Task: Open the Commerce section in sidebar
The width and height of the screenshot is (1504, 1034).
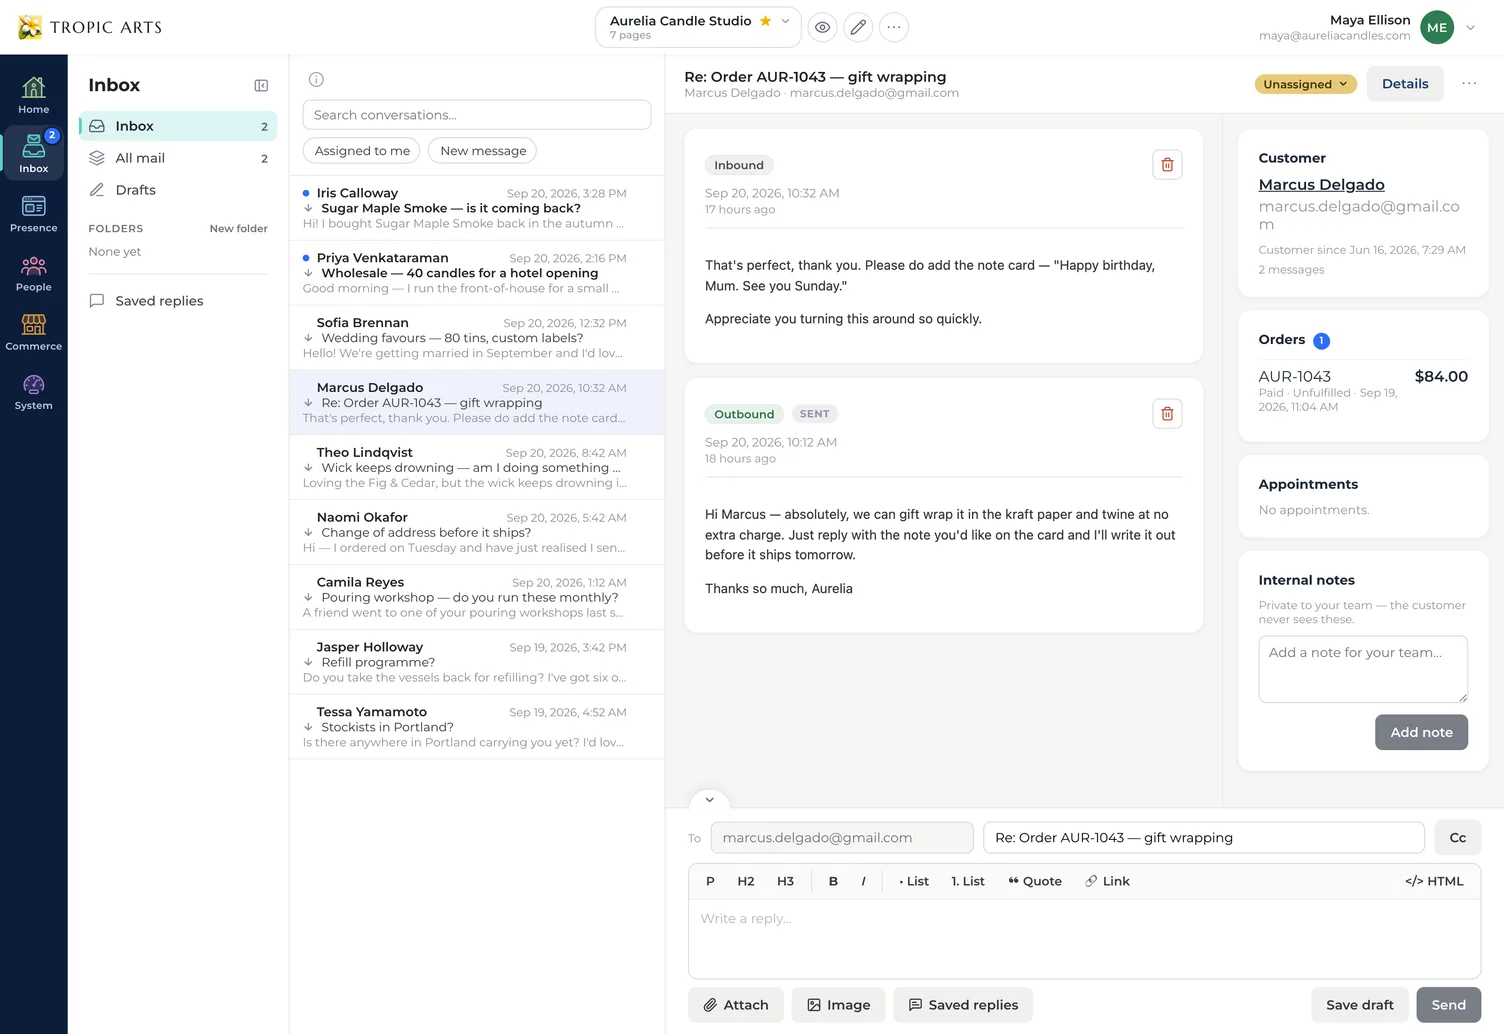Action: tap(33, 332)
